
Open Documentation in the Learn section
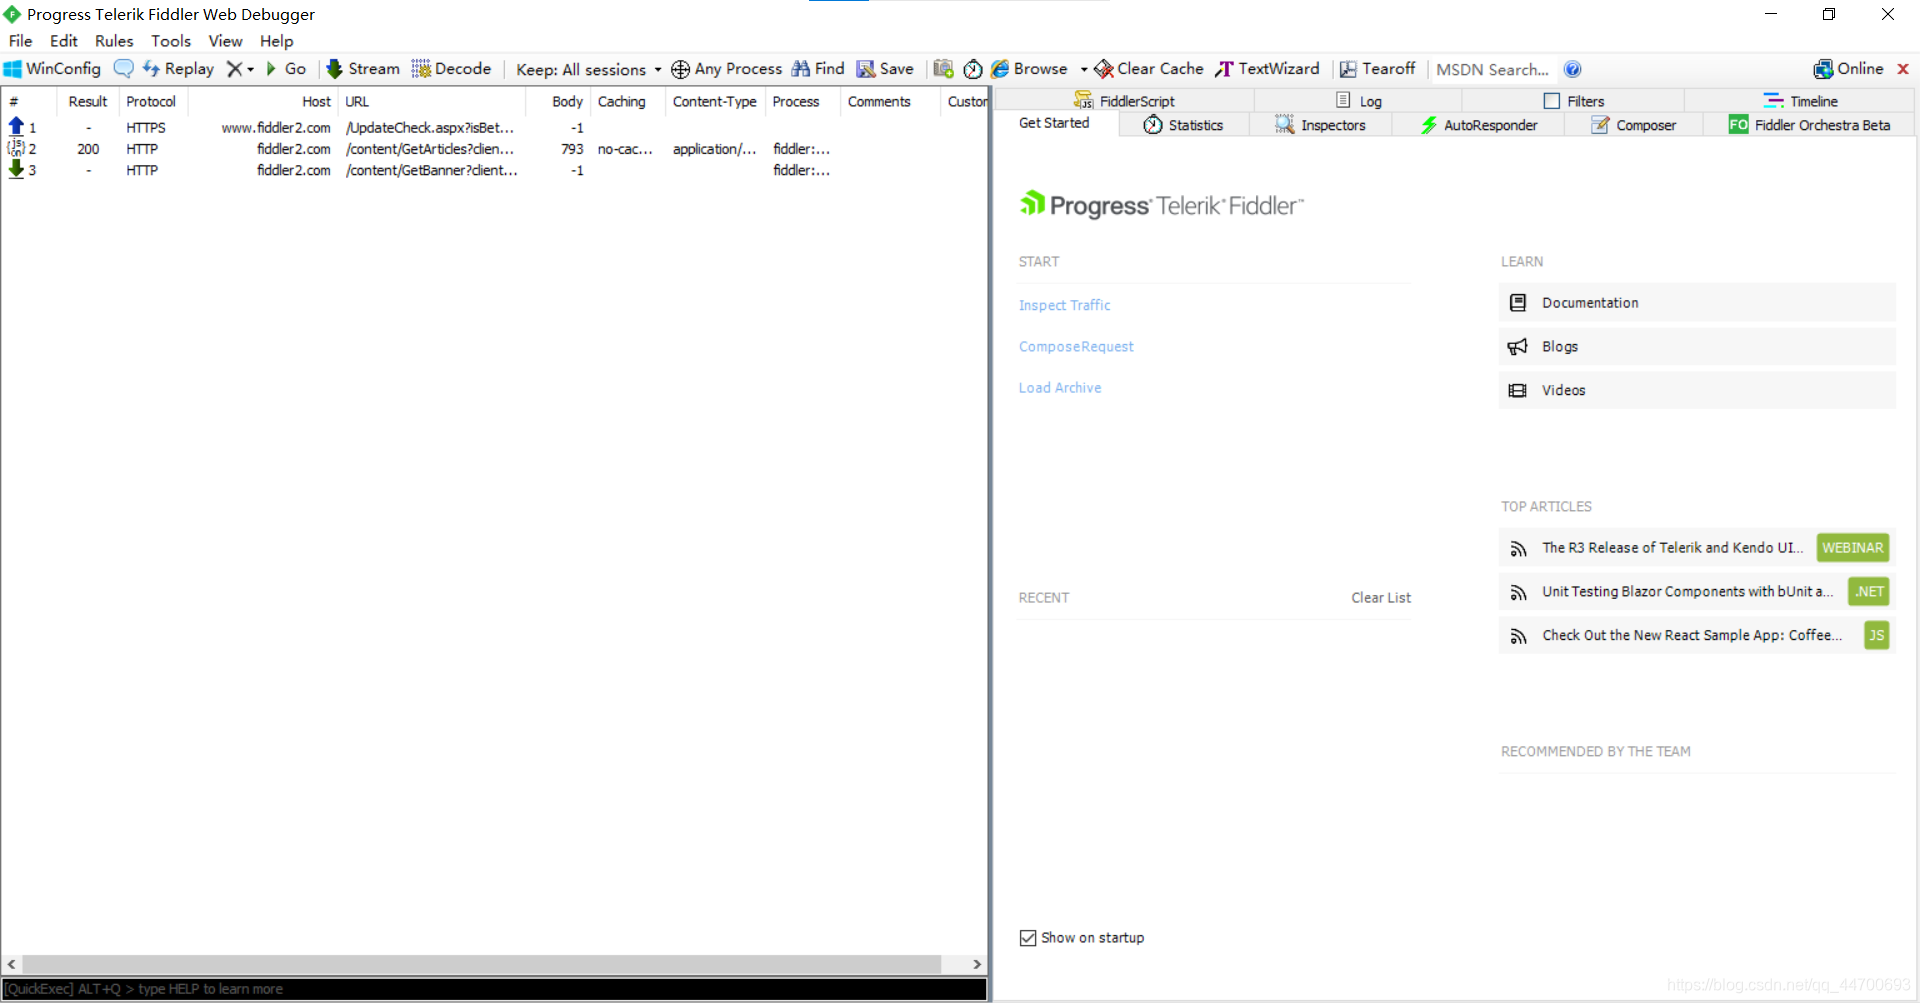pos(1697,302)
